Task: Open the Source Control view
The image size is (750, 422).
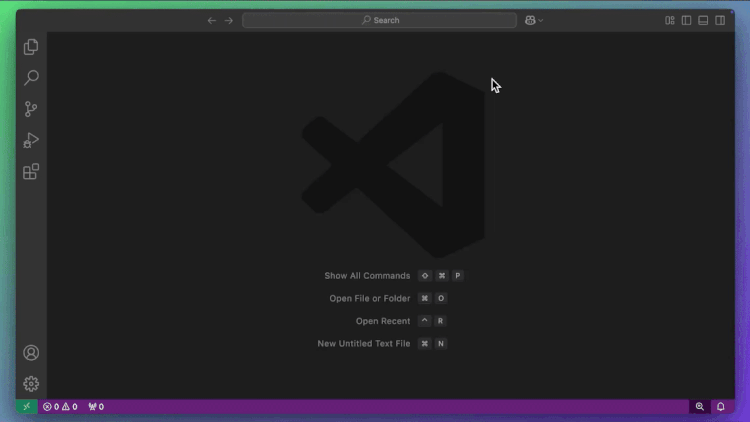Action: coord(31,109)
